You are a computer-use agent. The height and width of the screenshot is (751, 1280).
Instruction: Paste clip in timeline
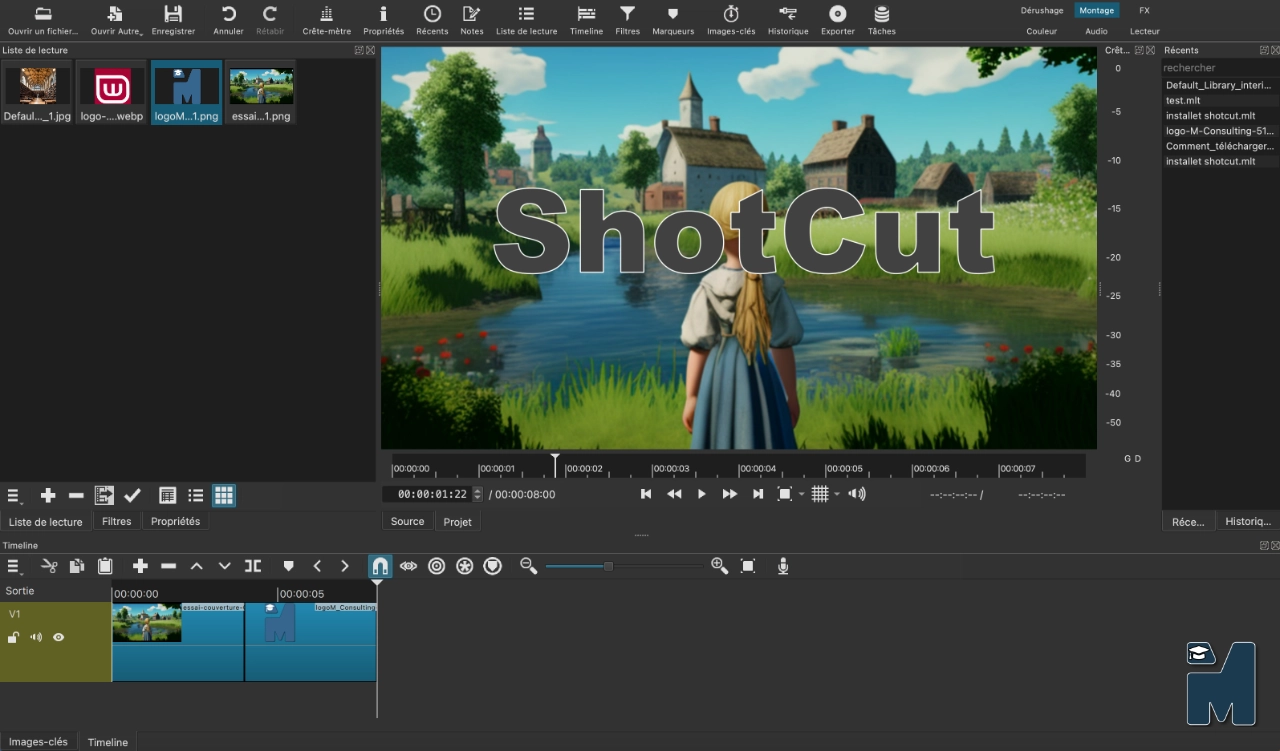[104, 566]
